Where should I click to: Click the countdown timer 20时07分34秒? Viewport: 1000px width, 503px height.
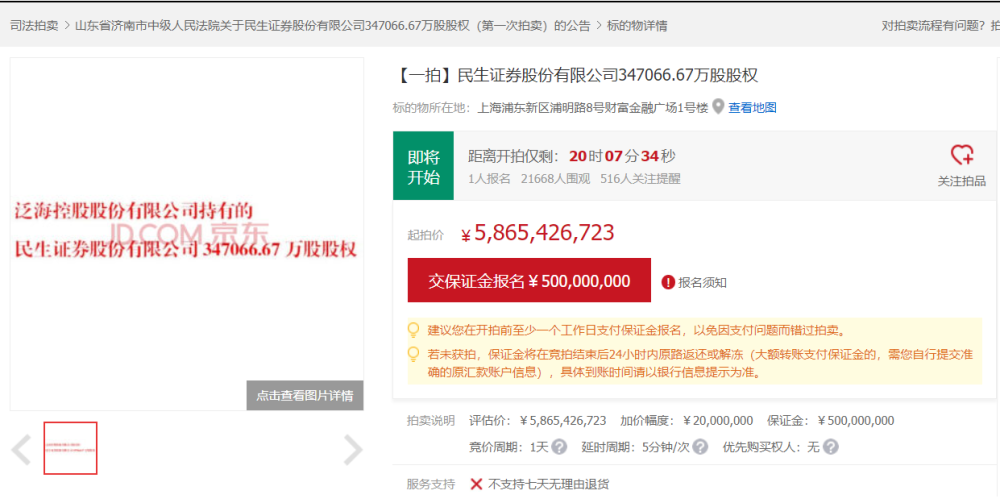tap(622, 156)
